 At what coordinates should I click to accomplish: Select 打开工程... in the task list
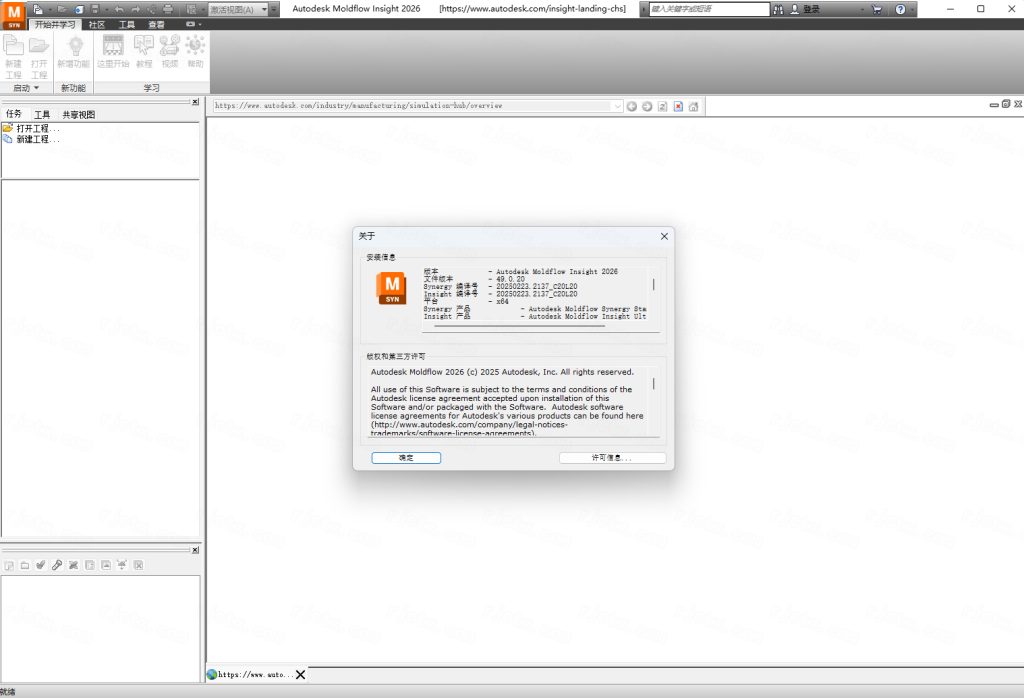tap(38, 128)
